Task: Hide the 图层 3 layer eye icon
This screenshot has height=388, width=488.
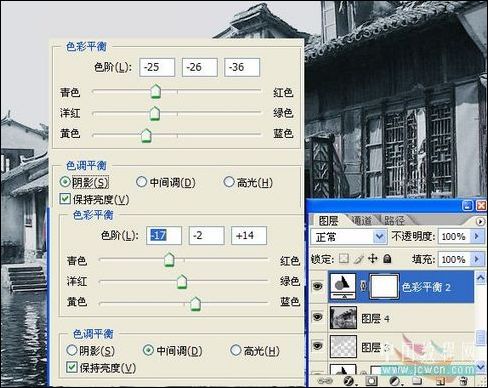Action: pyautogui.click(x=318, y=346)
